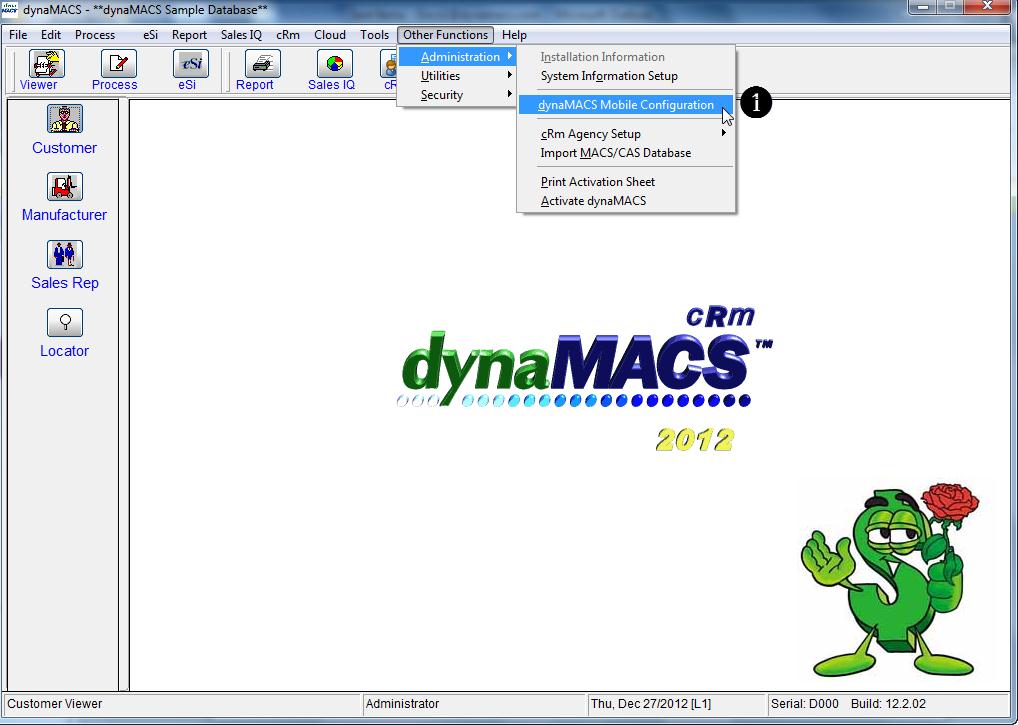Screen dimensions: 1018x725
Task: Click the Sales Rep label link
Action: point(65,283)
